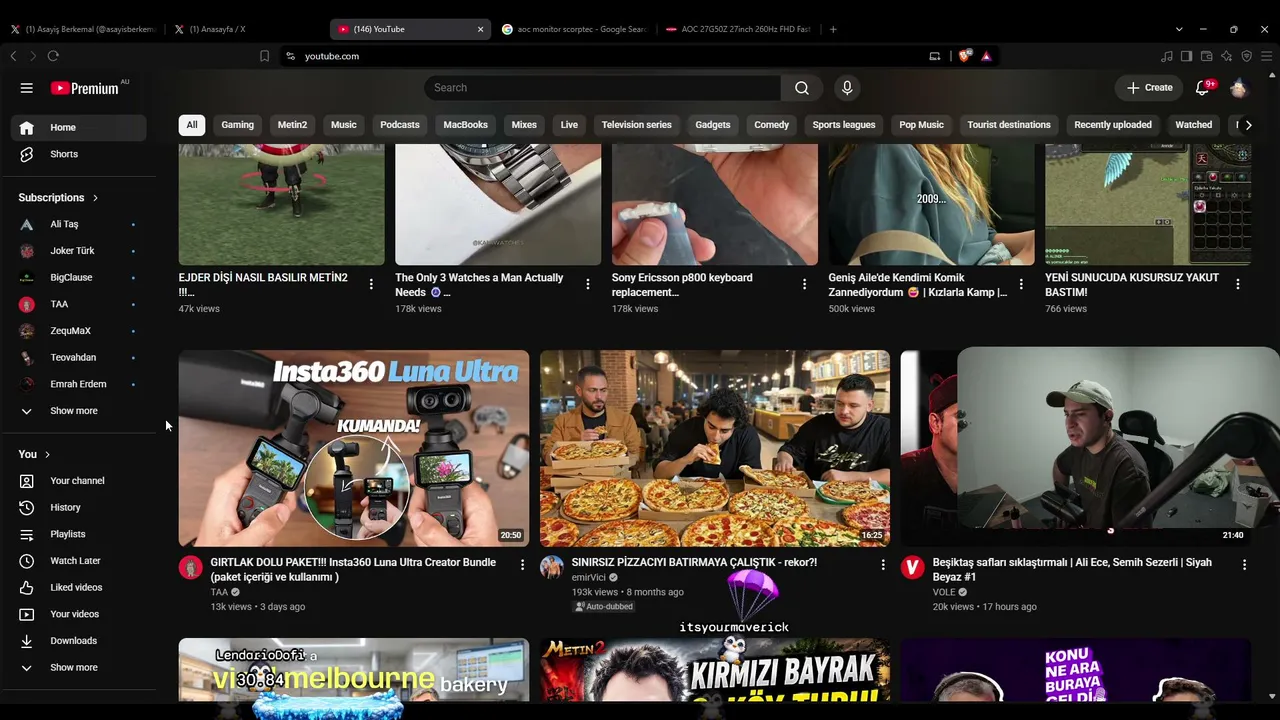Open the Insta360 Luna Ultra video thumbnail

click(354, 448)
